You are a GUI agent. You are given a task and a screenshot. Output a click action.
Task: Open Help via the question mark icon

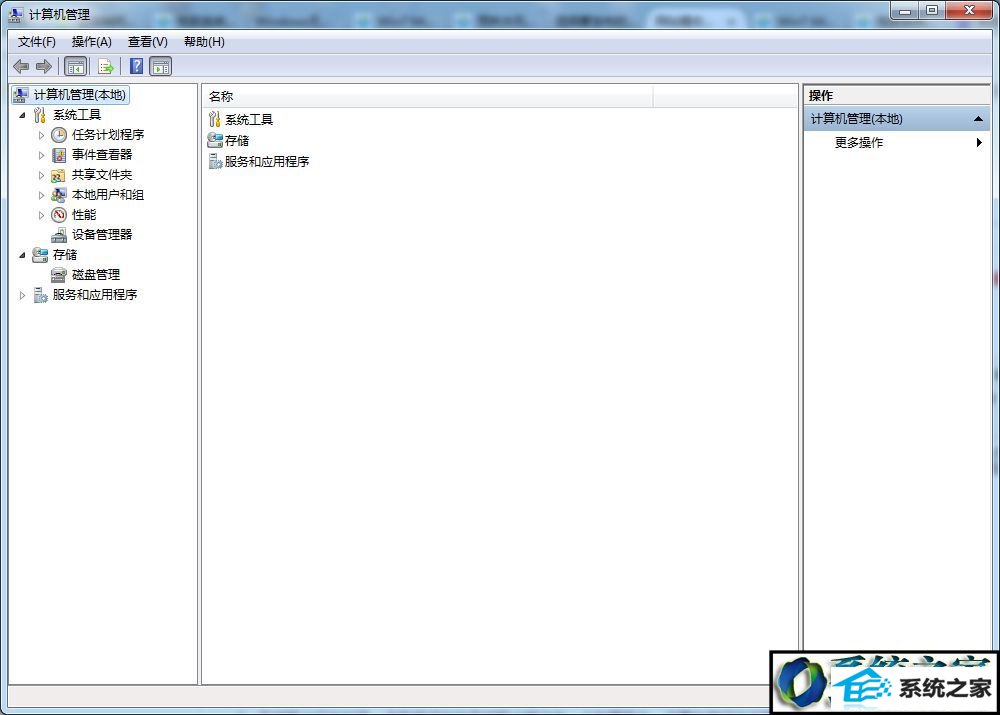pos(136,66)
